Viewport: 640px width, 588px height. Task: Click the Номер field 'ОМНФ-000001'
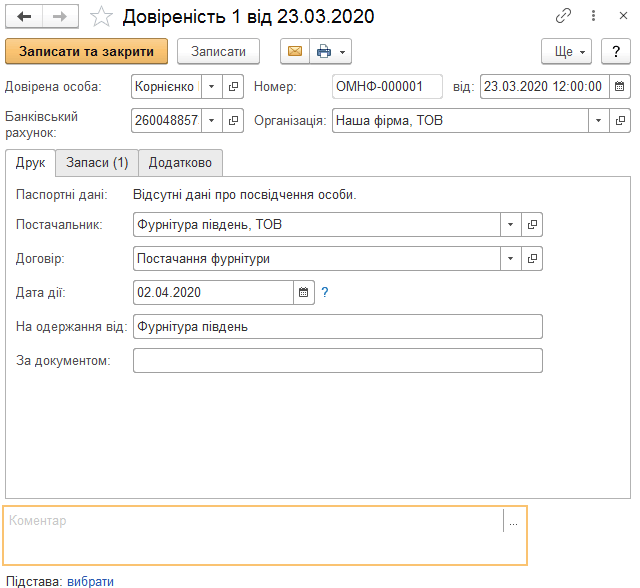387,87
